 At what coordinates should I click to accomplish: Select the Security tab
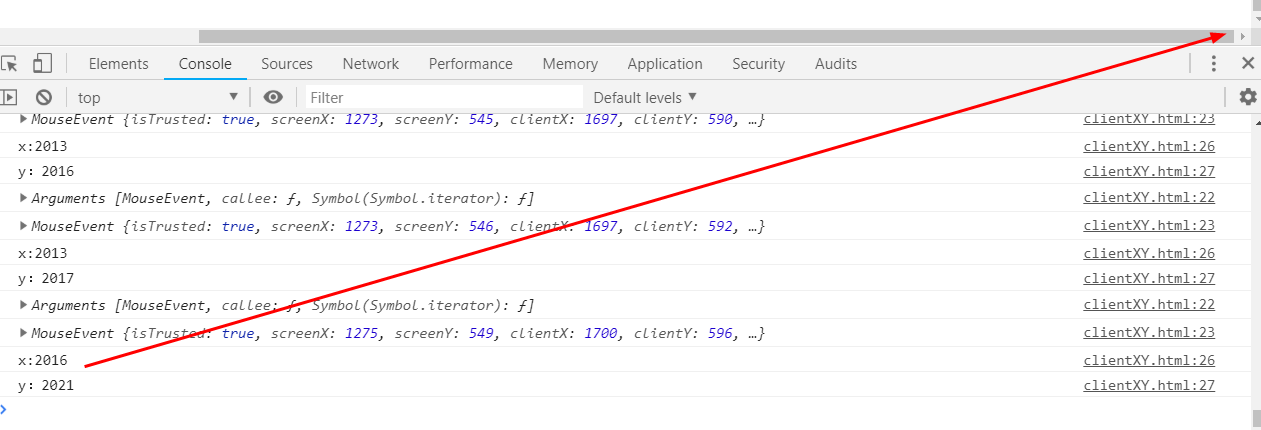click(758, 64)
